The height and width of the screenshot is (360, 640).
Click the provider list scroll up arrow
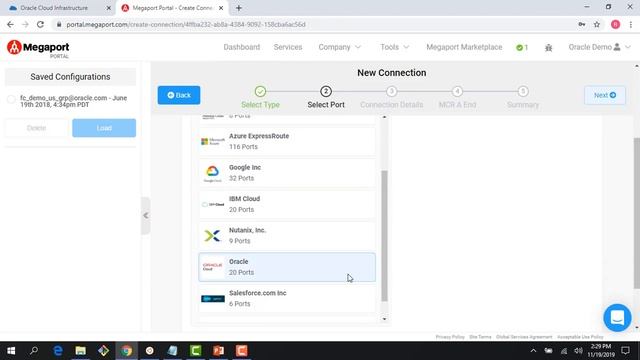click(384, 117)
